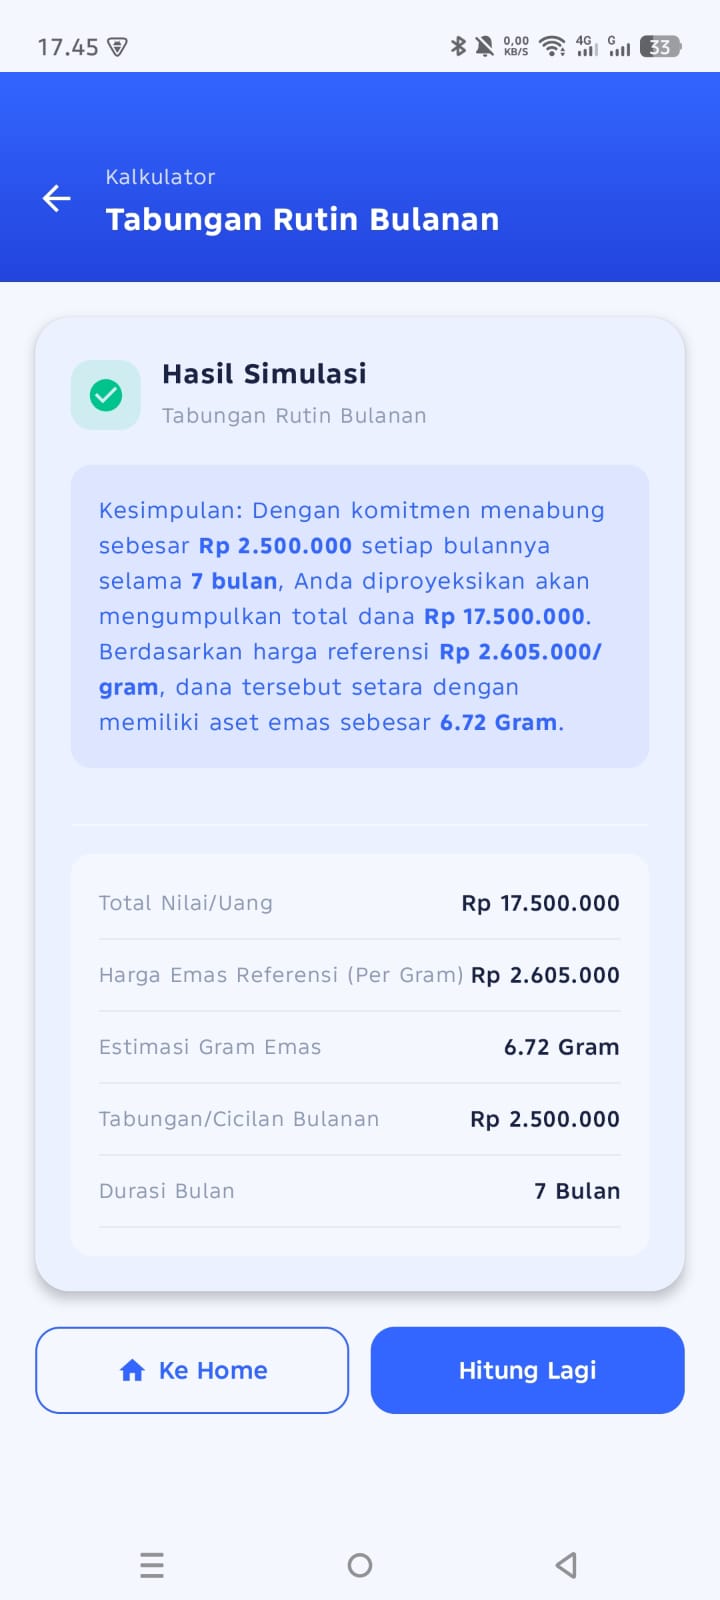720x1600 pixels.
Task: Tap the Android home circle icon
Action: click(x=360, y=1565)
